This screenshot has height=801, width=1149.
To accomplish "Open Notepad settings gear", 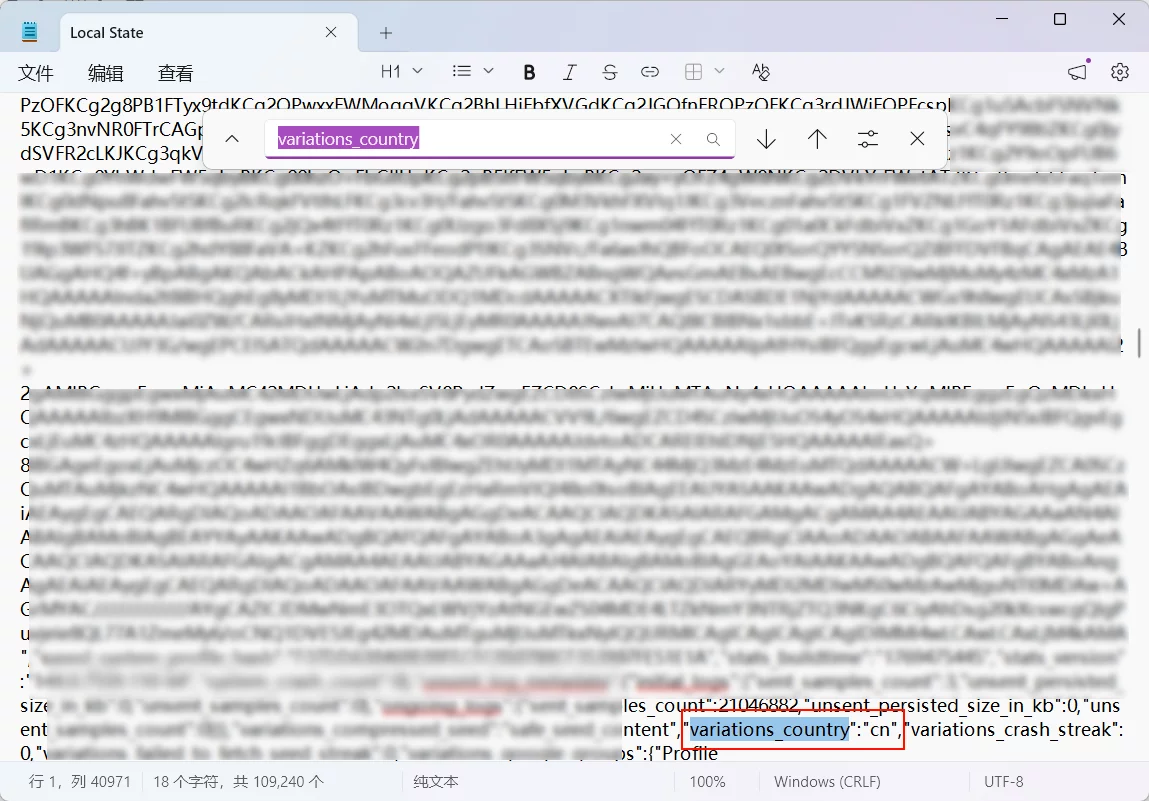I will [x=1120, y=72].
